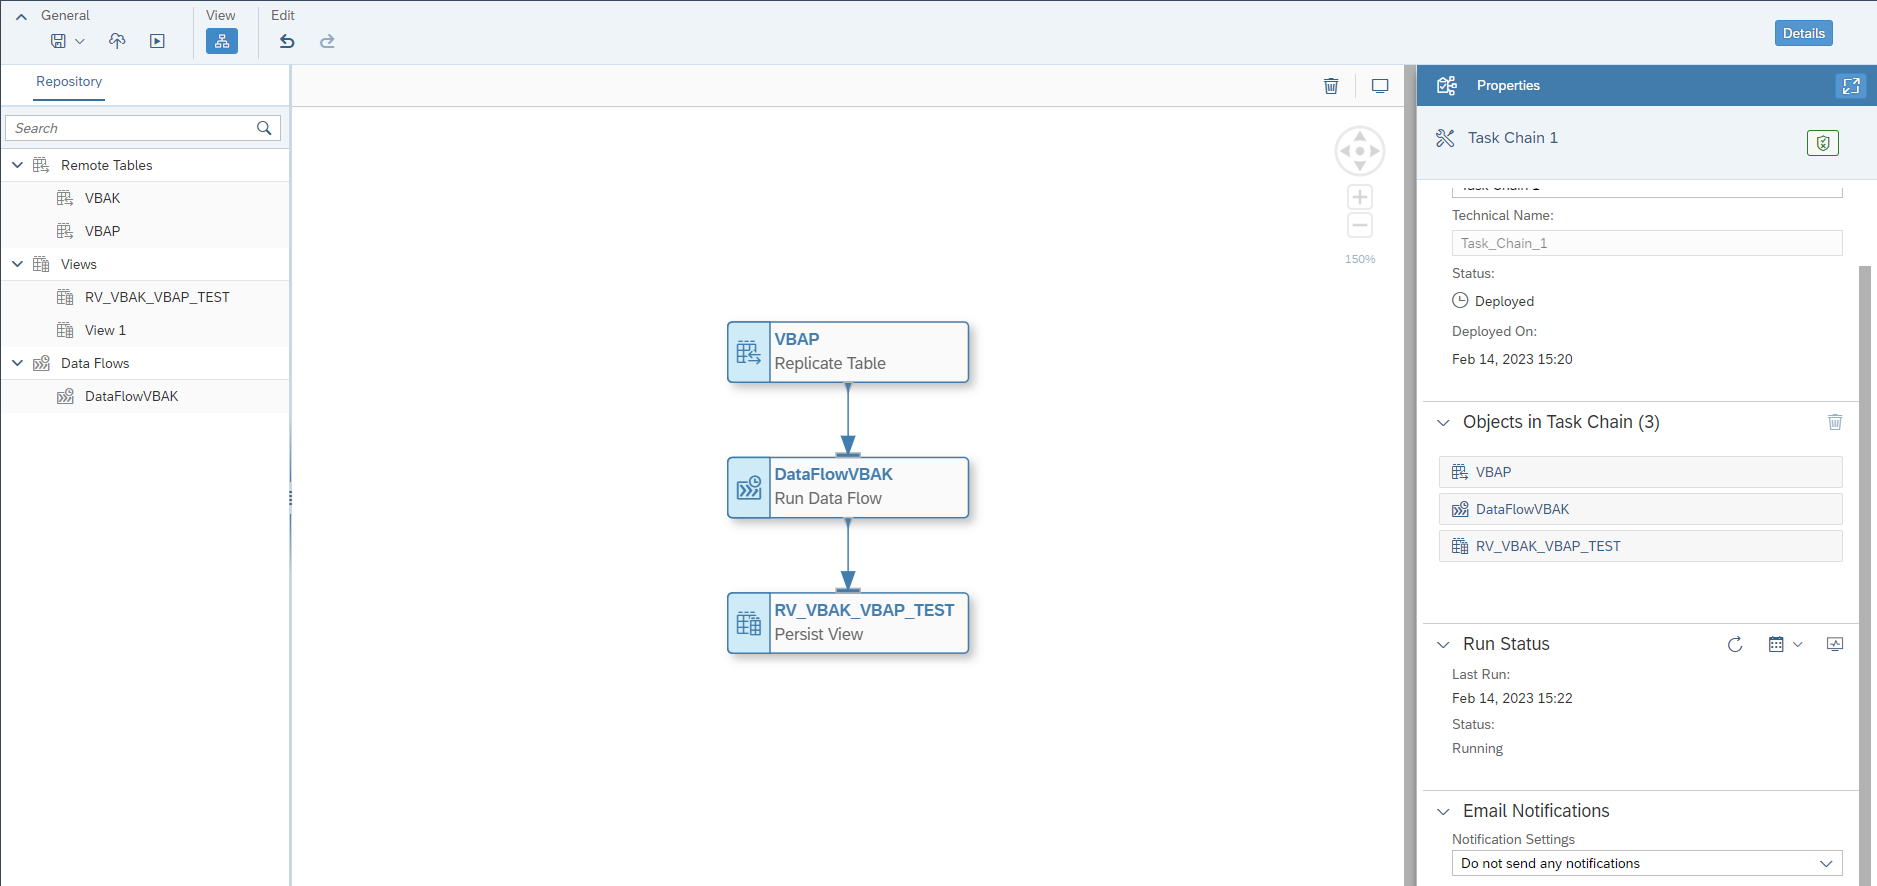Zoom in using the plus icon
The height and width of the screenshot is (886, 1877).
pyautogui.click(x=1359, y=197)
